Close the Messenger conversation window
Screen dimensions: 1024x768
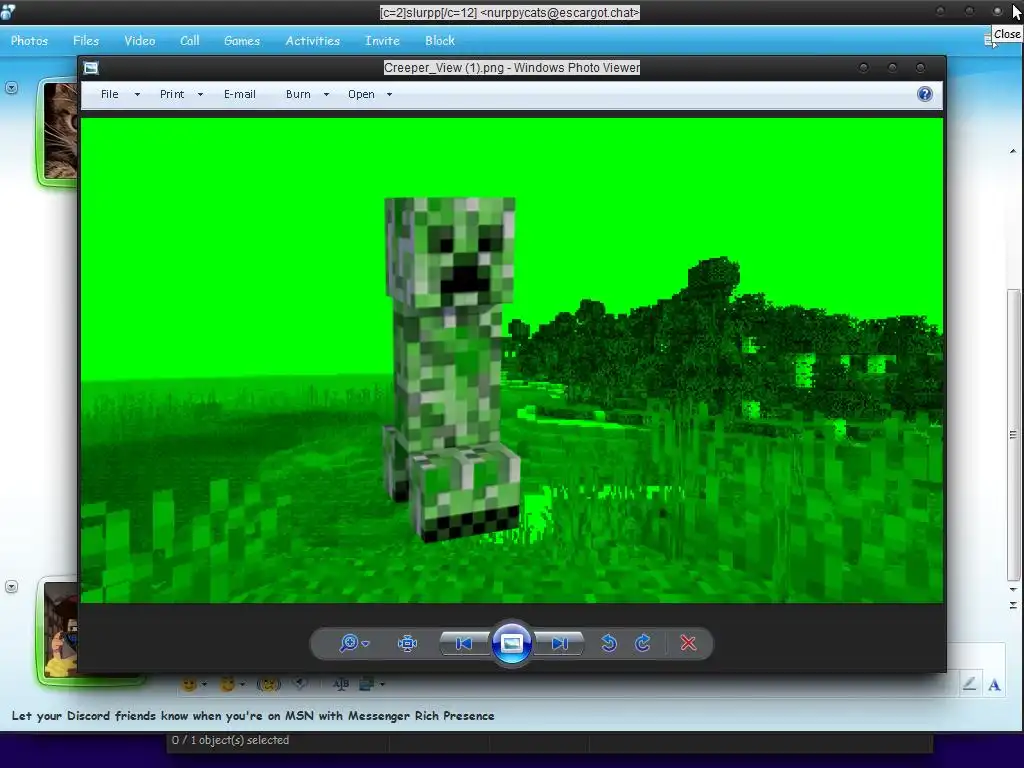point(997,11)
